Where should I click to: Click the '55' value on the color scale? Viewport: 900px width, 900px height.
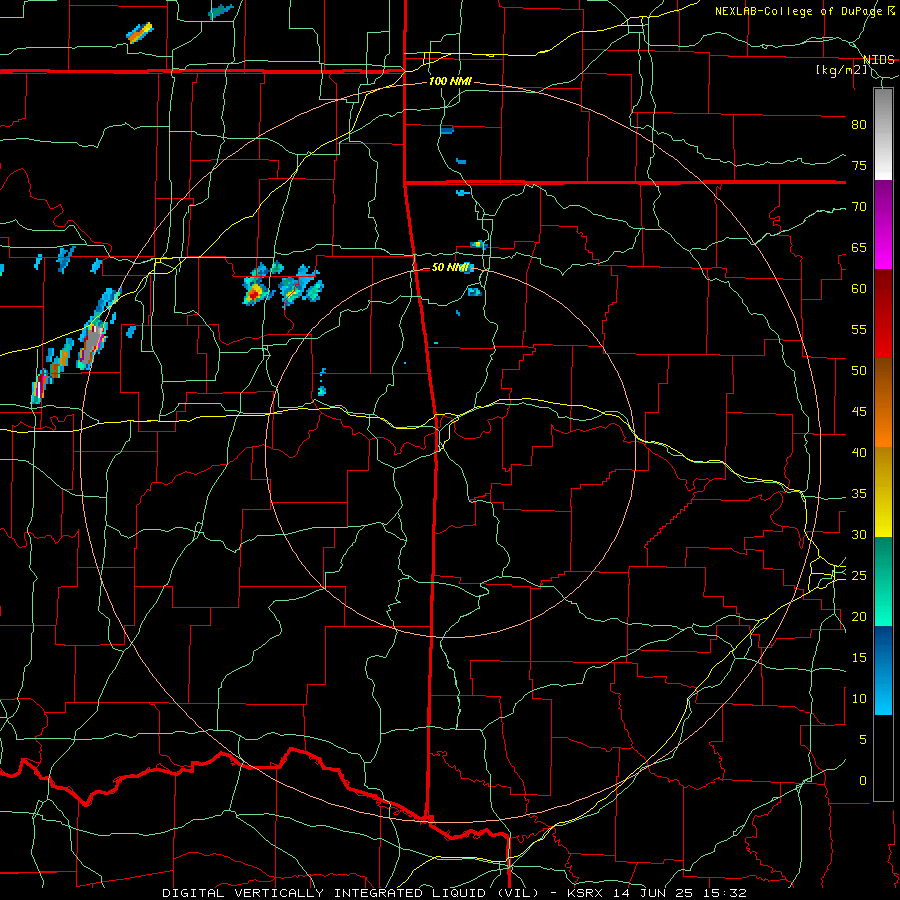[859, 329]
